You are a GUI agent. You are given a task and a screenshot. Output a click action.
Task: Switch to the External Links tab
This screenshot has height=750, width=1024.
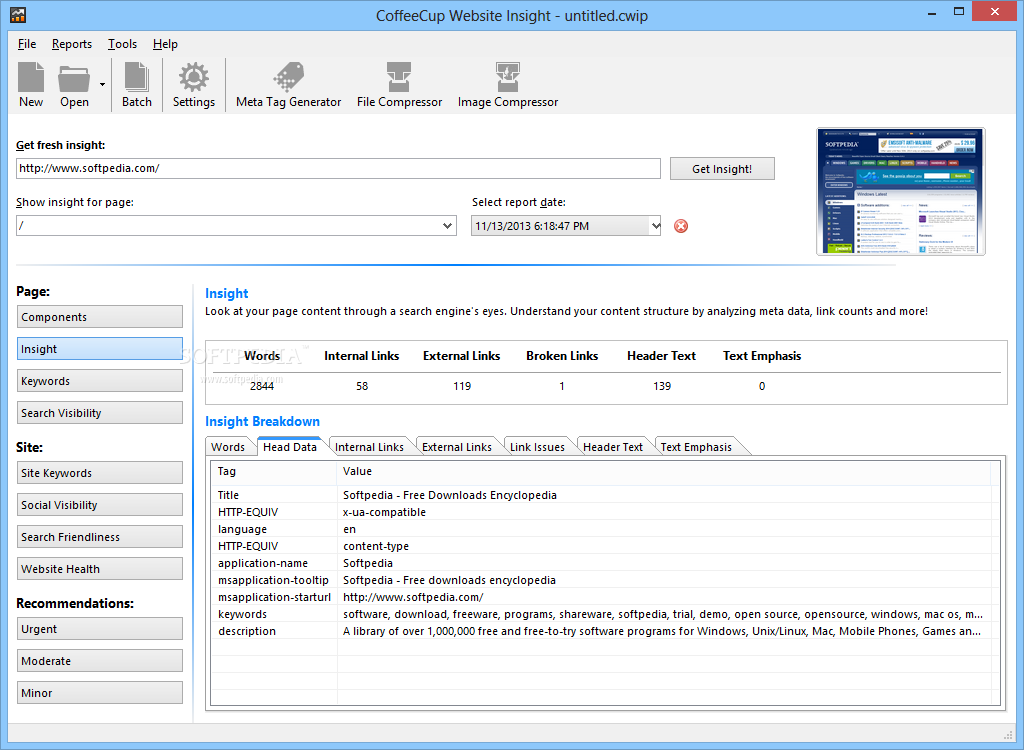(456, 447)
